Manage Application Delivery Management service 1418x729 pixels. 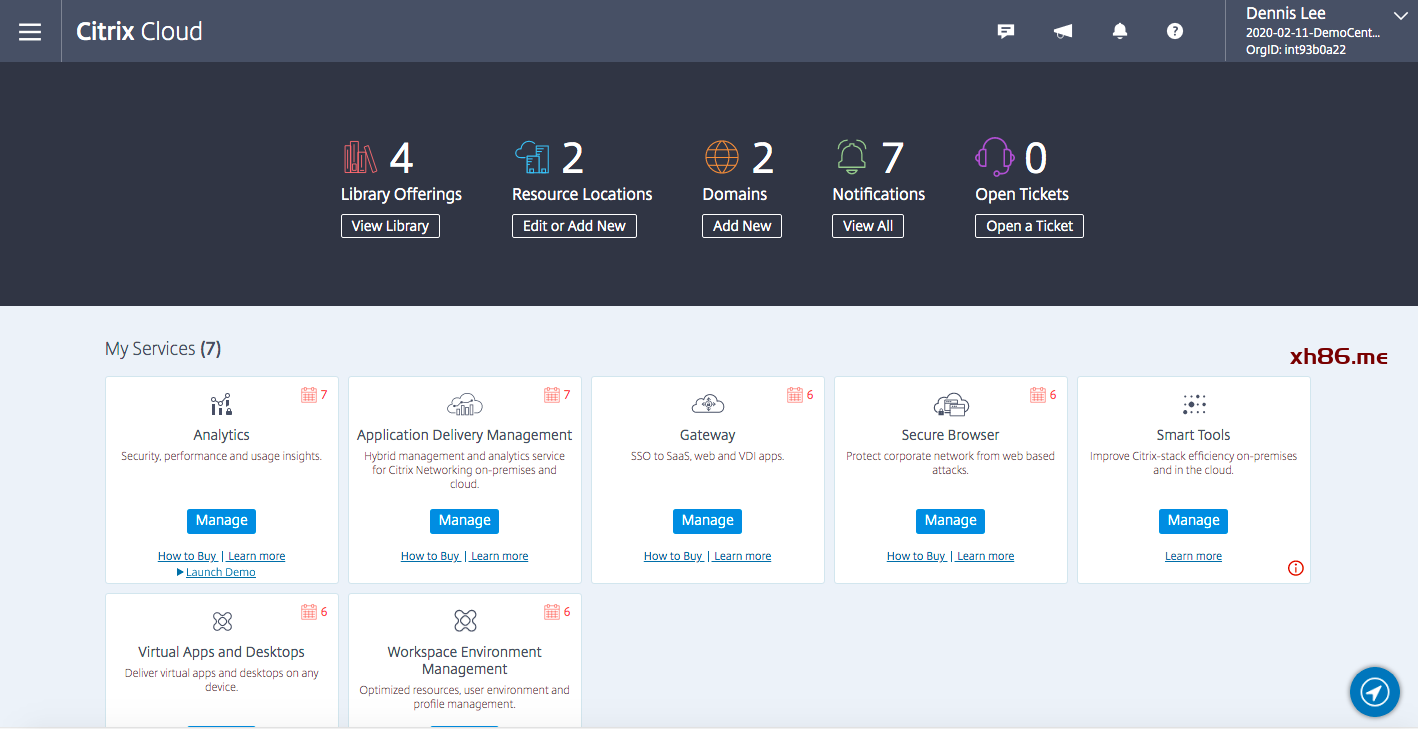pyautogui.click(x=465, y=521)
